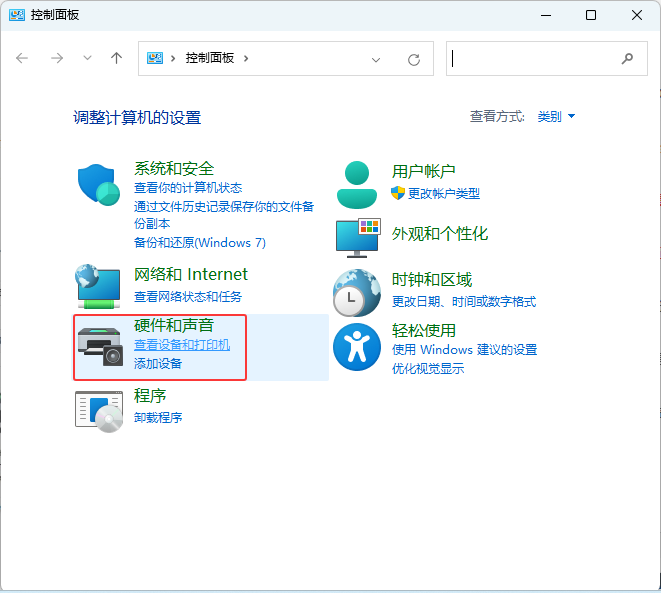The height and width of the screenshot is (593, 661).
Task: Open 系统和安全 category
Action: tap(174, 169)
